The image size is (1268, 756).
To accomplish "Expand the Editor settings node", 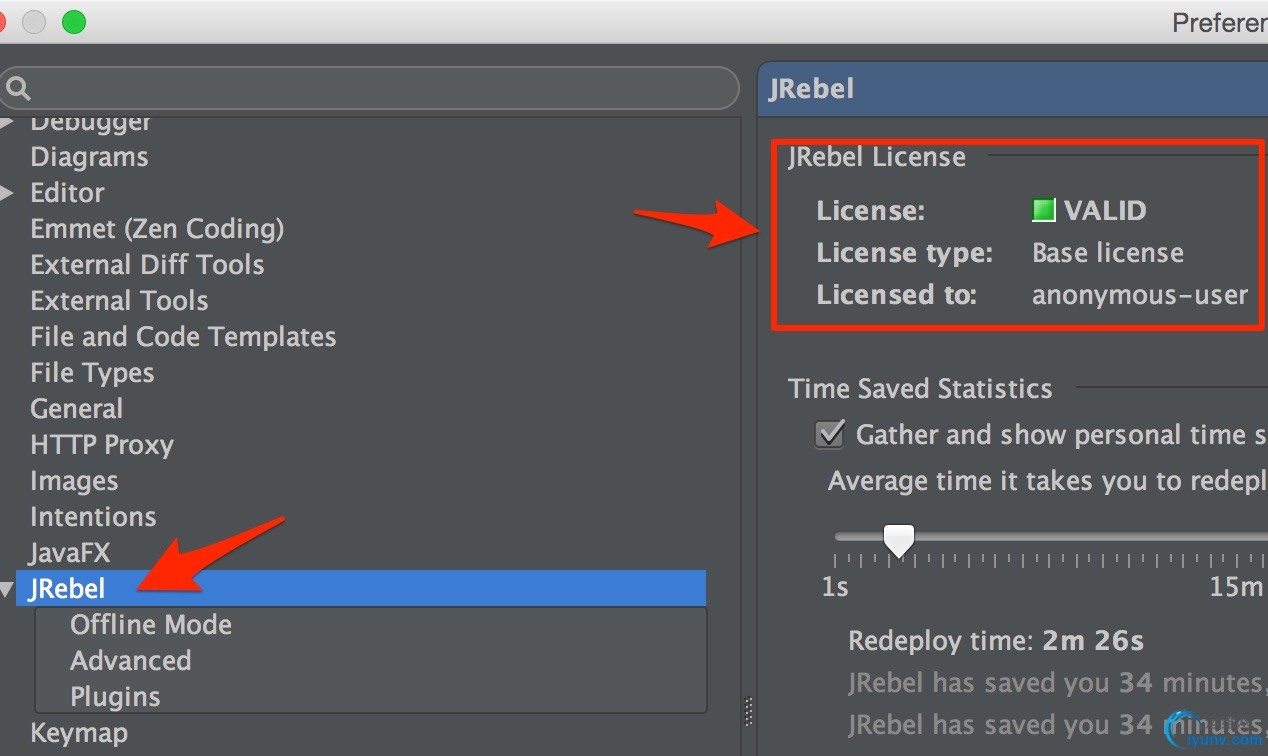I will (x=8, y=193).
